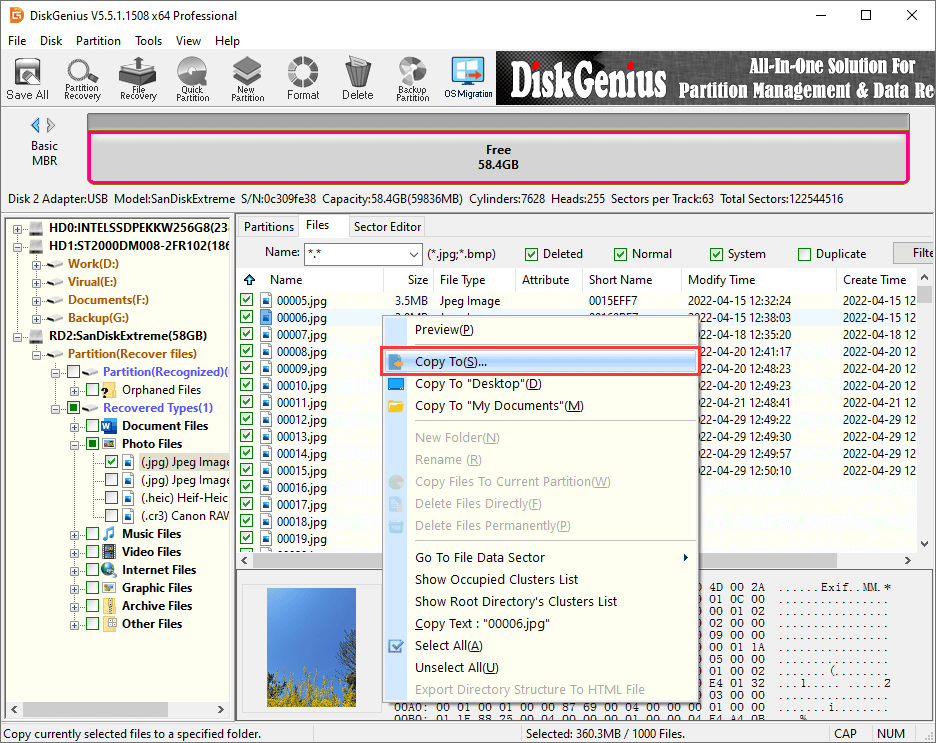Click the Copy To "My Documents" folder icon
Screen dimensions: 936x743
396,406
